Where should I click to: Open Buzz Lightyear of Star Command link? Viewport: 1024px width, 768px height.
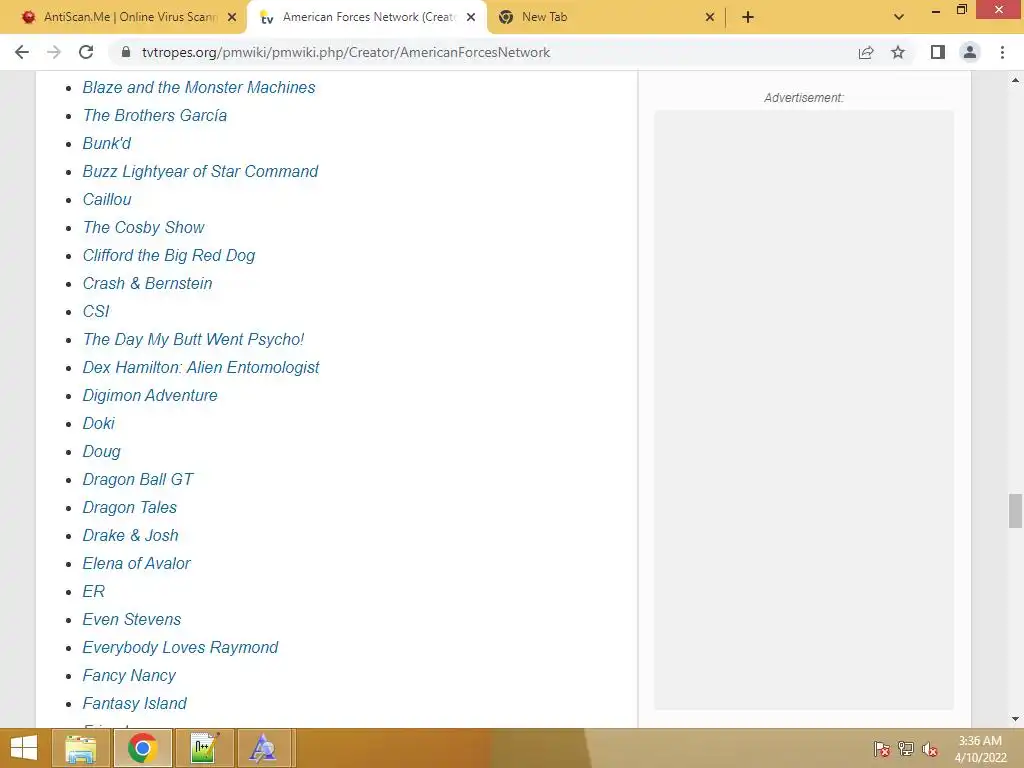200,172
